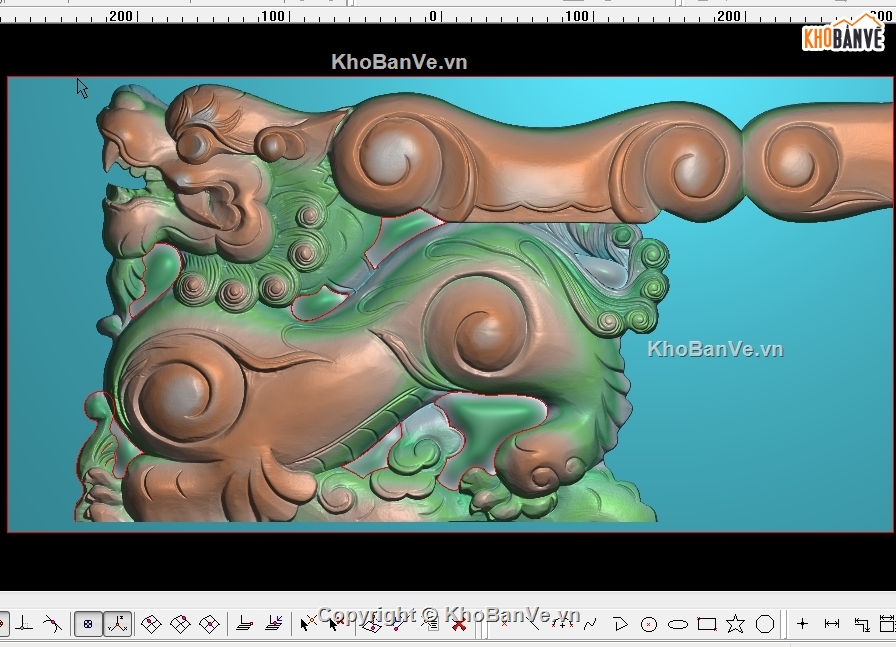Click the red X delete icon
896x647 pixels.
tap(459, 624)
